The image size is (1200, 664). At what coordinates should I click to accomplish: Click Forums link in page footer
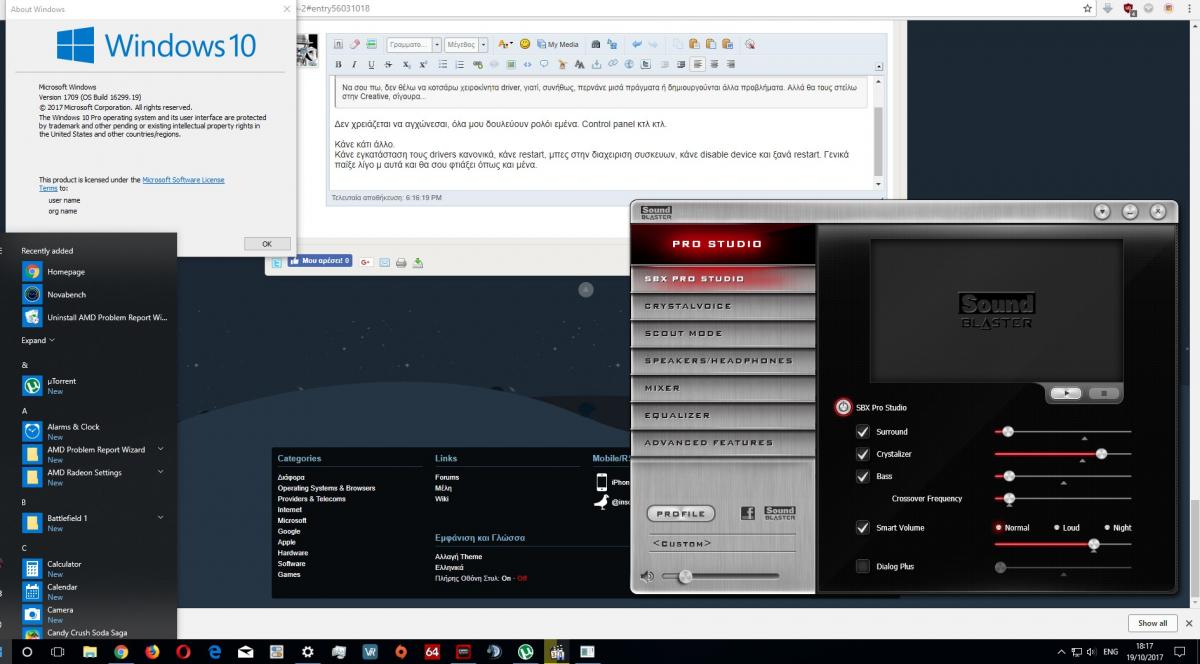pyautogui.click(x=447, y=477)
